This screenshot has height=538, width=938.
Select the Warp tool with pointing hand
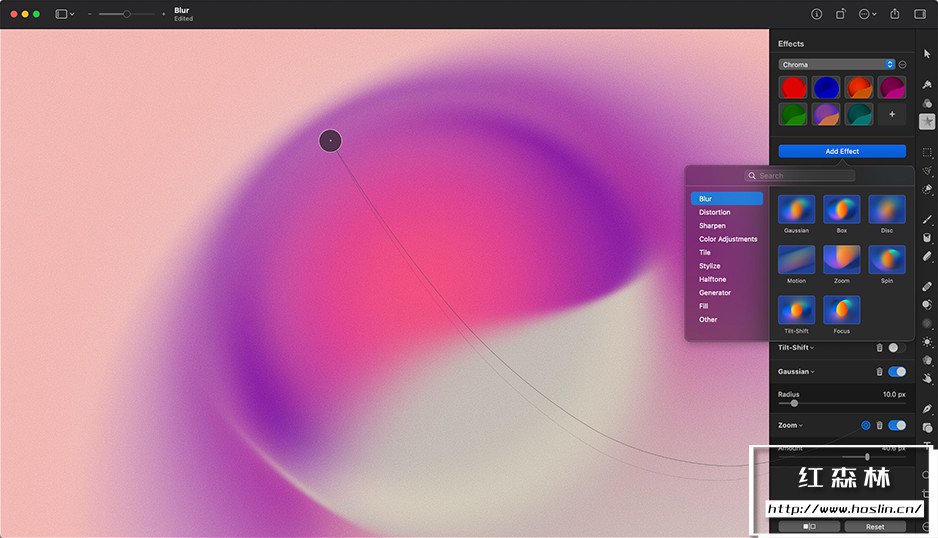coord(927,378)
